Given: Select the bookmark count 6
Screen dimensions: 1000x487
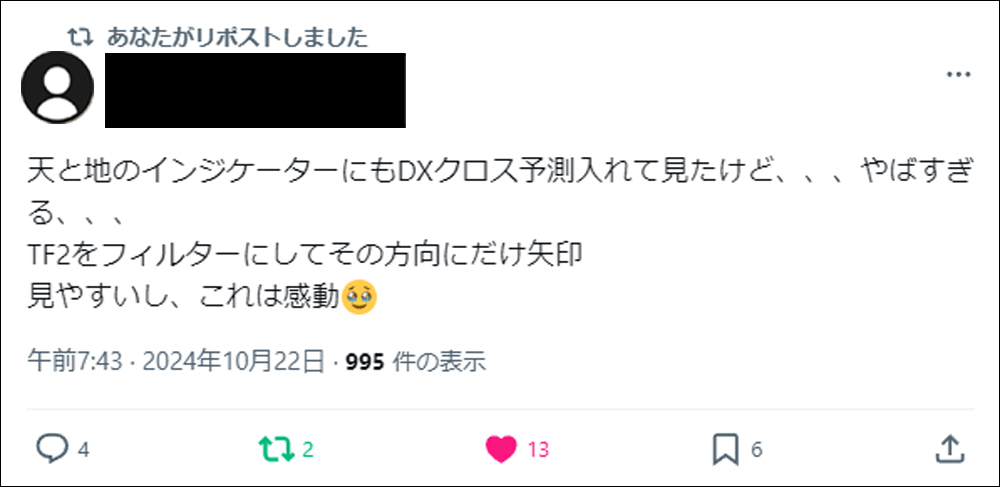Looking at the screenshot, I should click(x=756, y=451).
